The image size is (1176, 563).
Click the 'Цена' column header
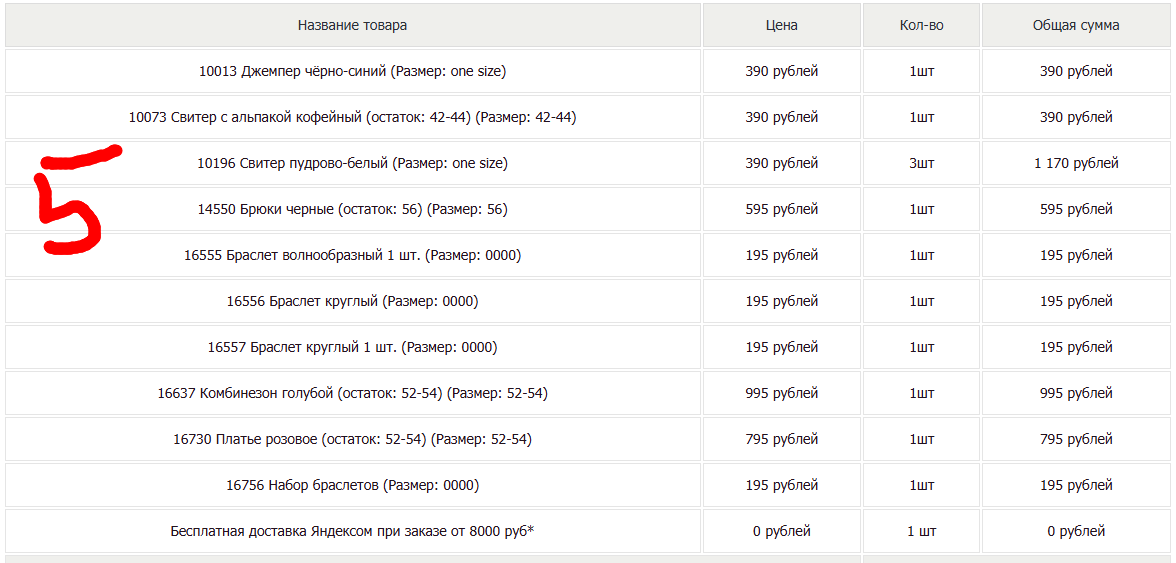[781, 25]
